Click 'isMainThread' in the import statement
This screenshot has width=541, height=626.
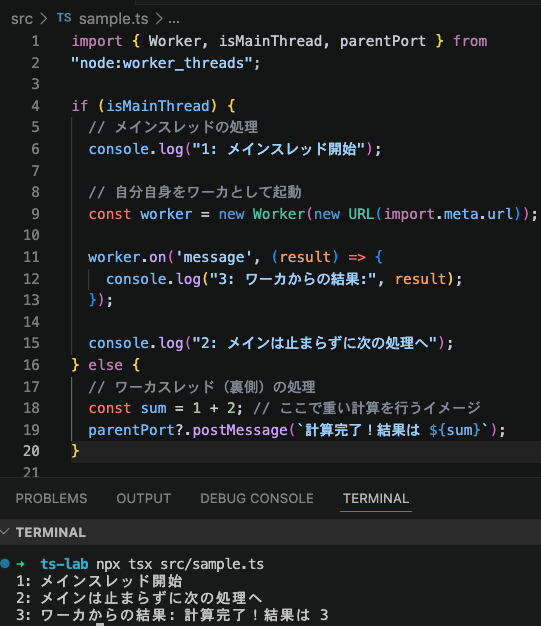point(270,41)
